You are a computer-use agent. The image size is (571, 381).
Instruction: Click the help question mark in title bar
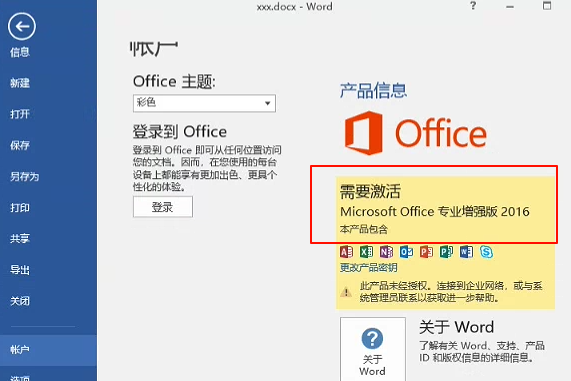[x=473, y=6]
